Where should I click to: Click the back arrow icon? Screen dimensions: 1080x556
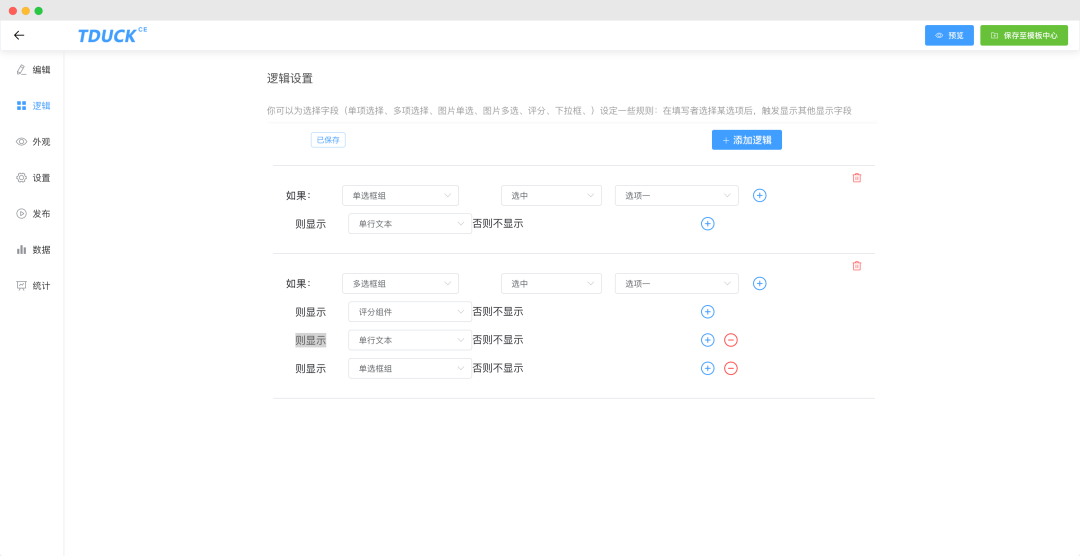click(19, 35)
